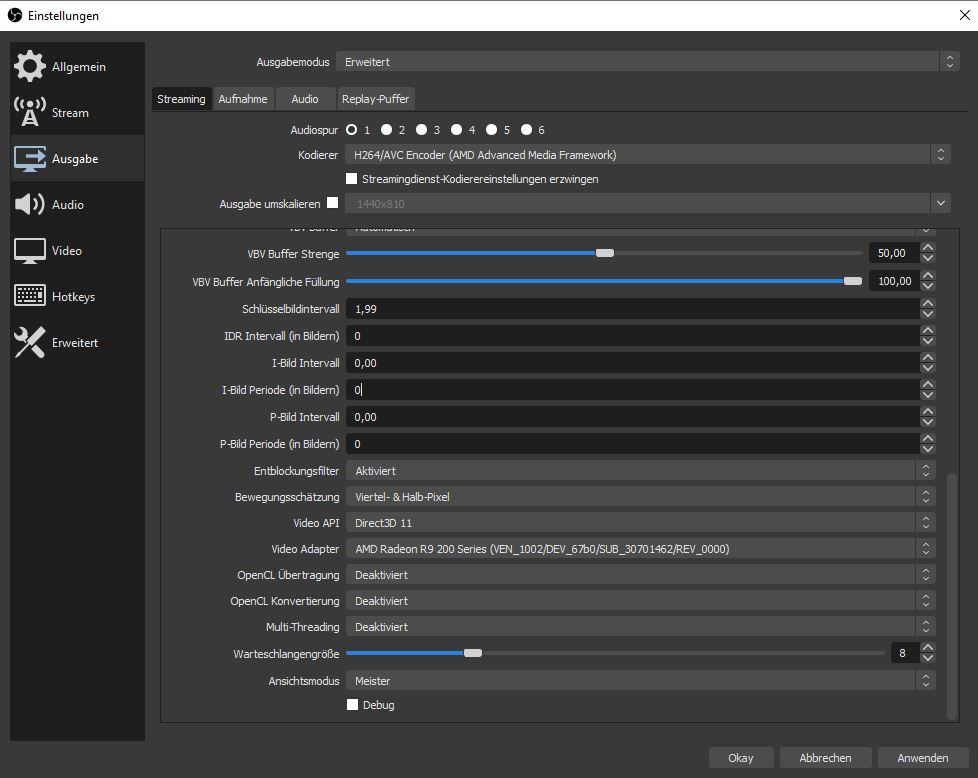Select Audiospur radio button 3
Screen dimensions: 978x778
422,130
